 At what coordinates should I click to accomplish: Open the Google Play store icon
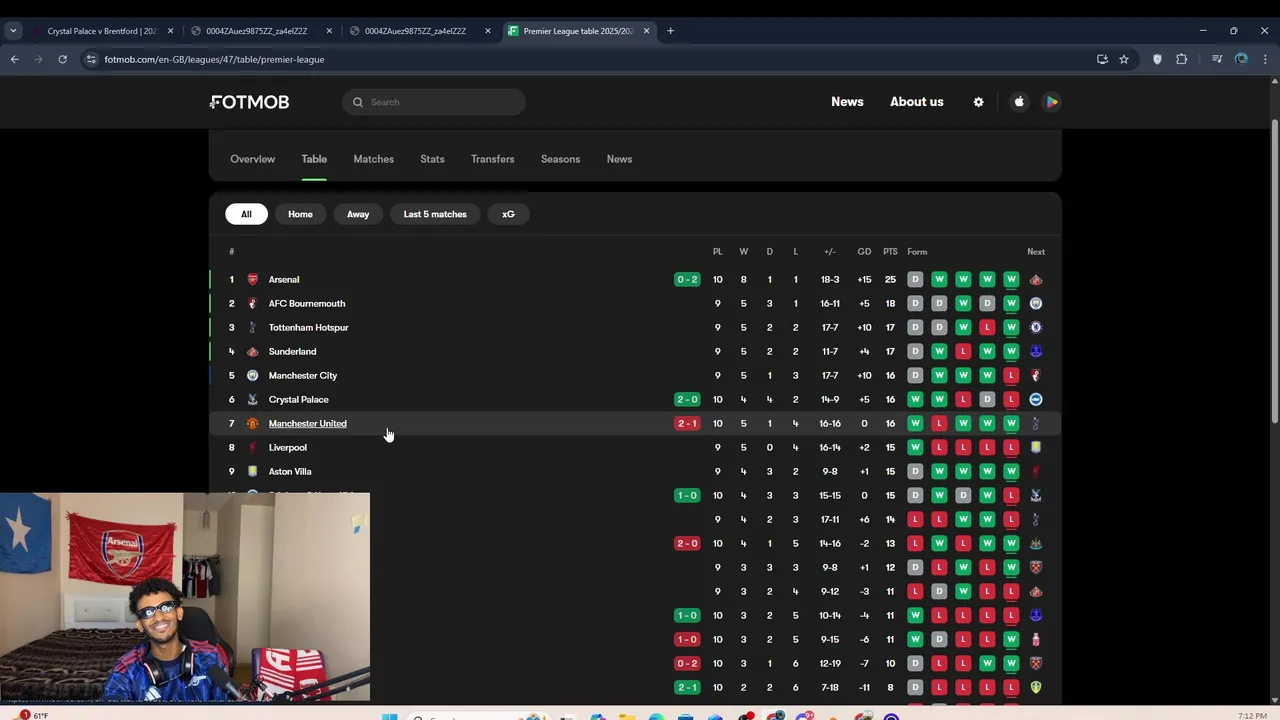click(1051, 102)
